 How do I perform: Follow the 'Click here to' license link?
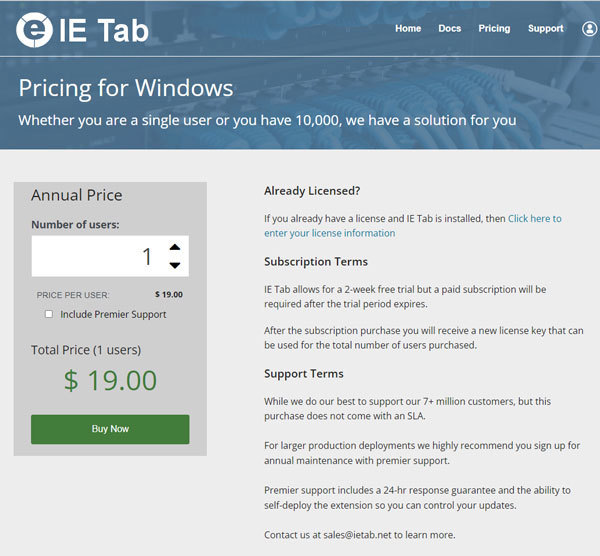(x=534, y=218)
